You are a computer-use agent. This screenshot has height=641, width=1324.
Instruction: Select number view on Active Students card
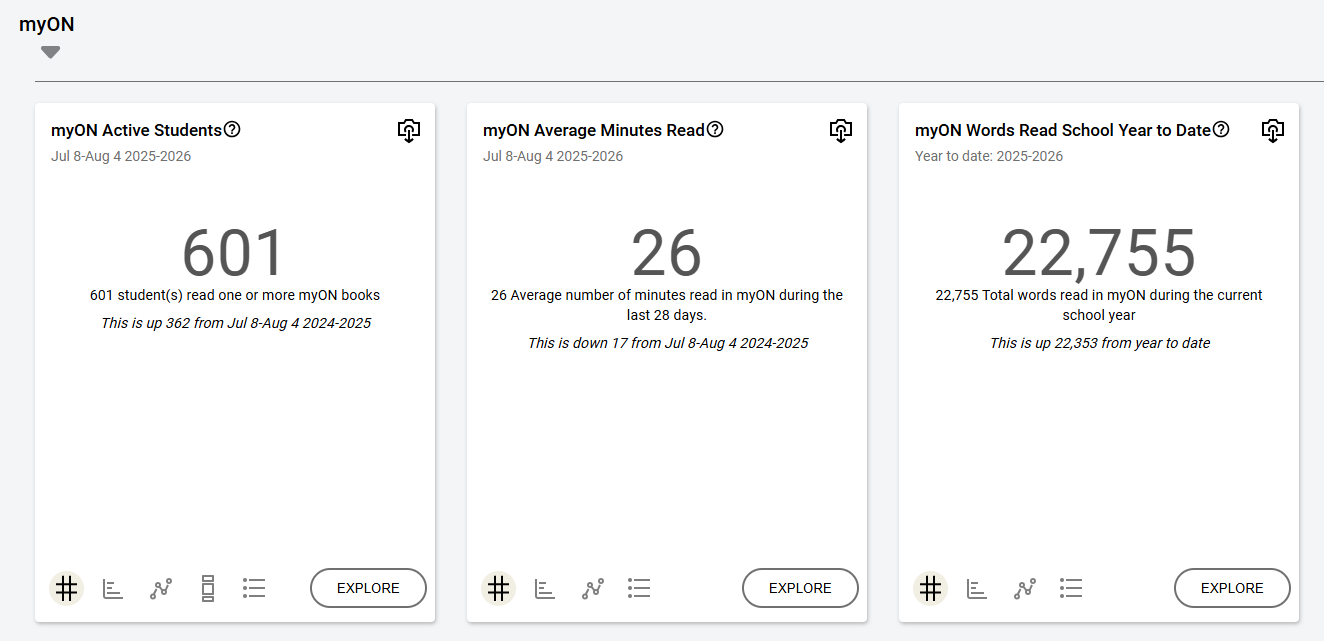67,588
